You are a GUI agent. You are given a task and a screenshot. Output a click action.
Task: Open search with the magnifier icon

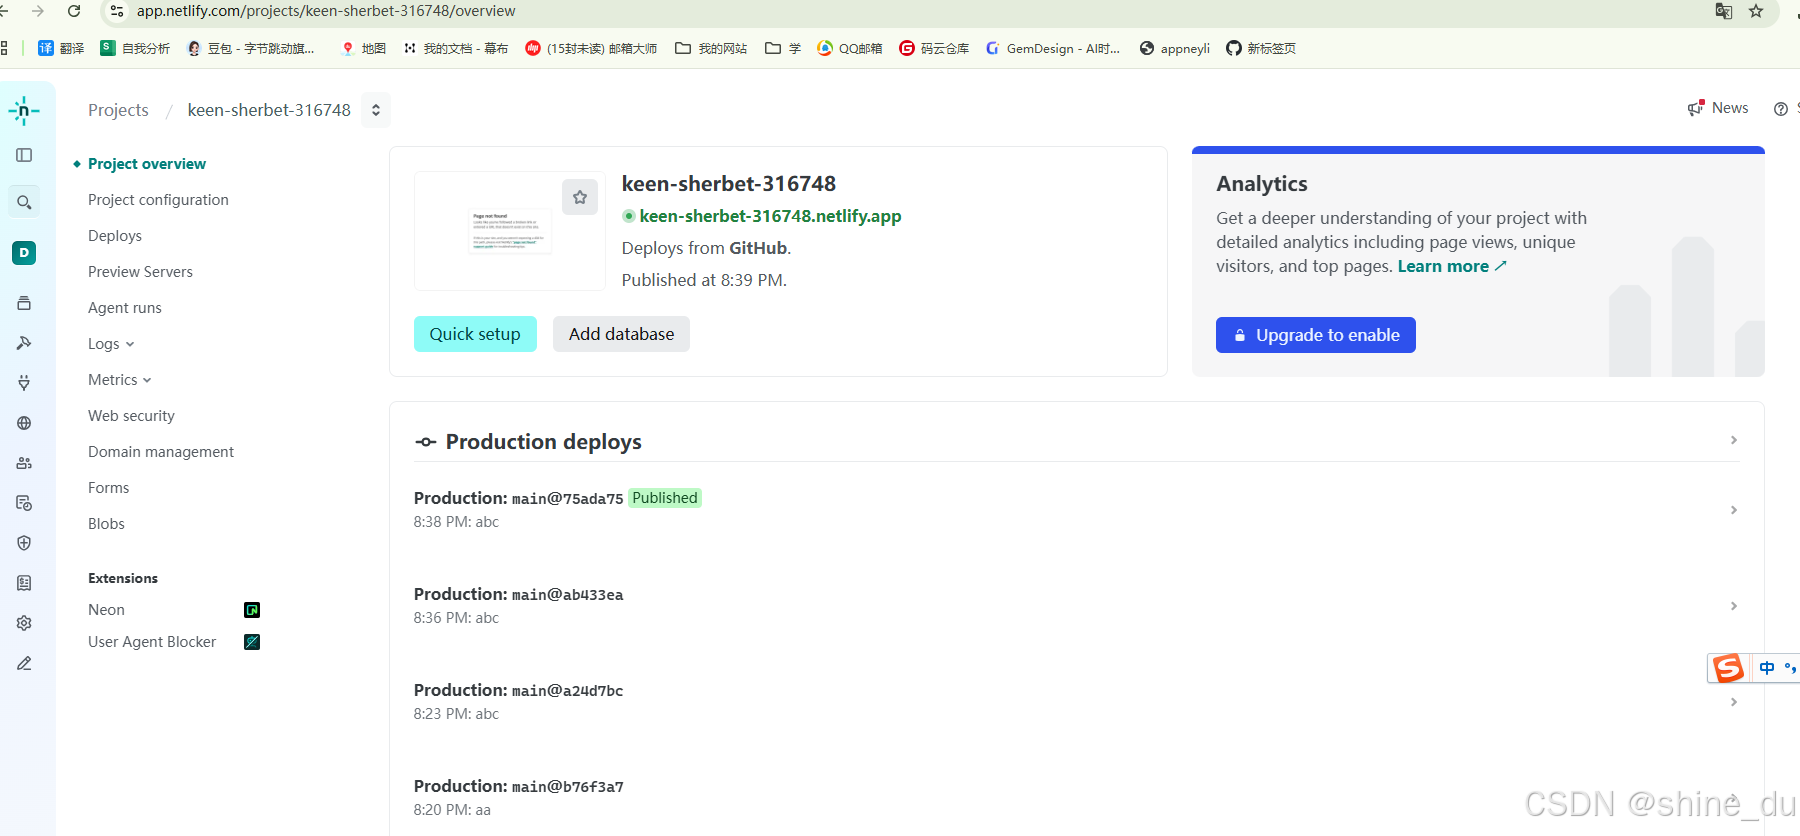click(24, 202)
